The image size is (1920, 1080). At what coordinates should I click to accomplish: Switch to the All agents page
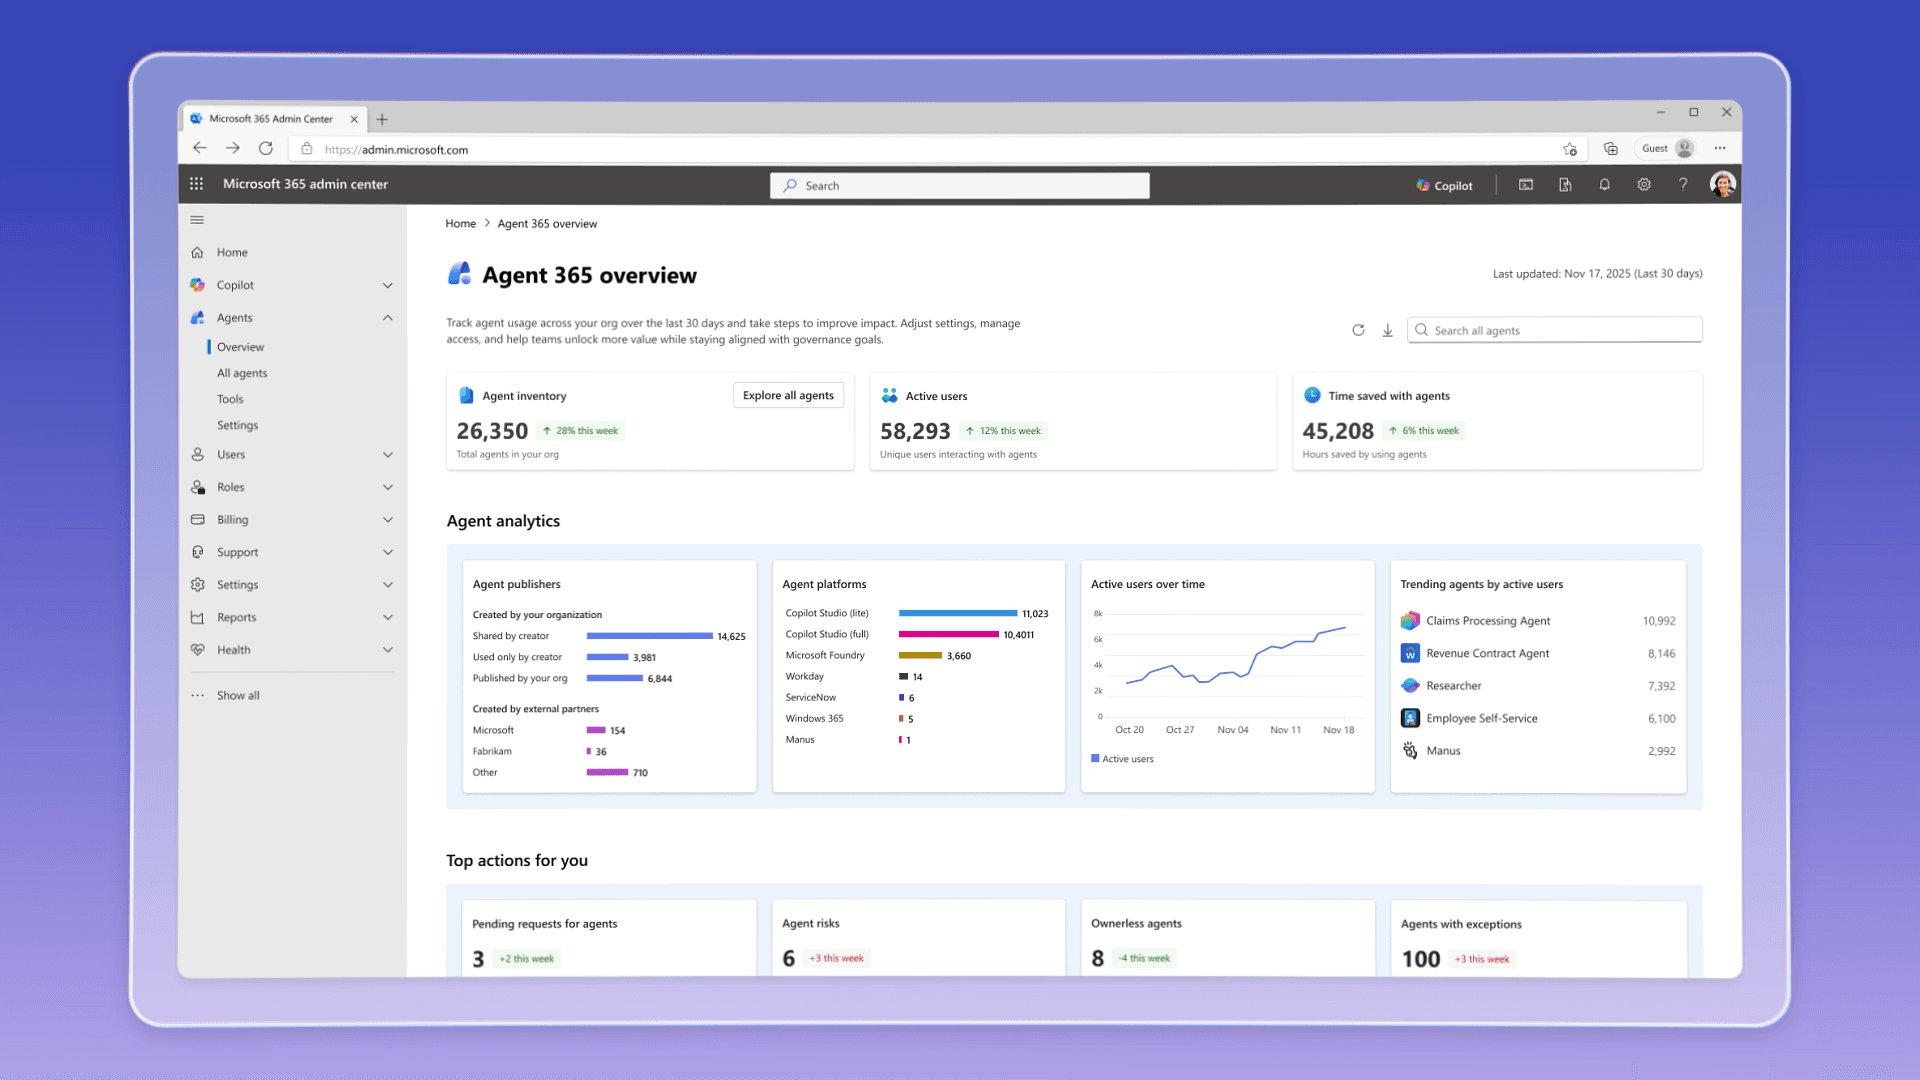click(241, 372)
